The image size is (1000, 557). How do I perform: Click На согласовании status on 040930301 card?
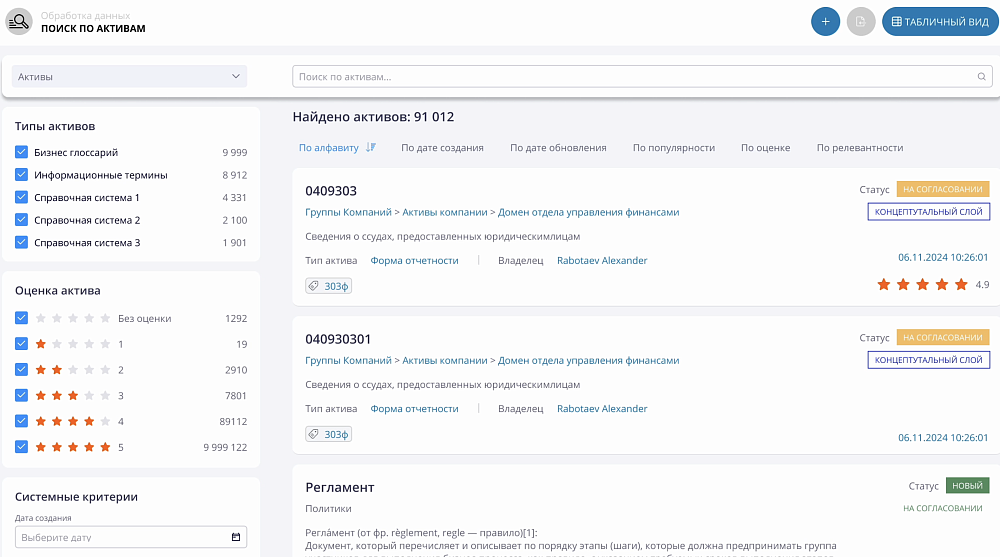pyautogui.click(x=943, y=337)
